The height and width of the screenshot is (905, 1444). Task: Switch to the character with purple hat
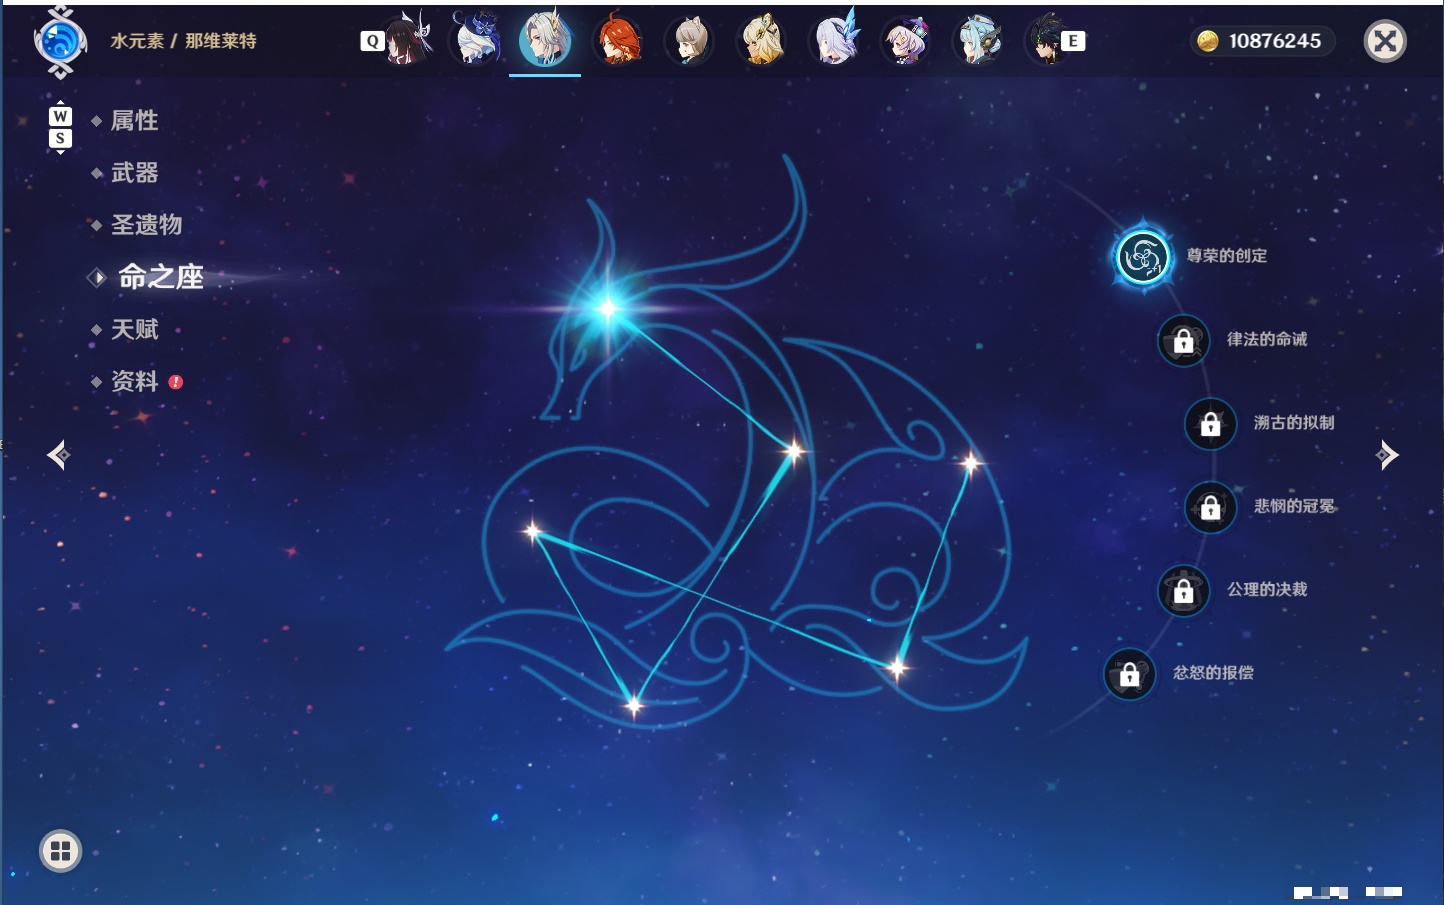[906, 40]
